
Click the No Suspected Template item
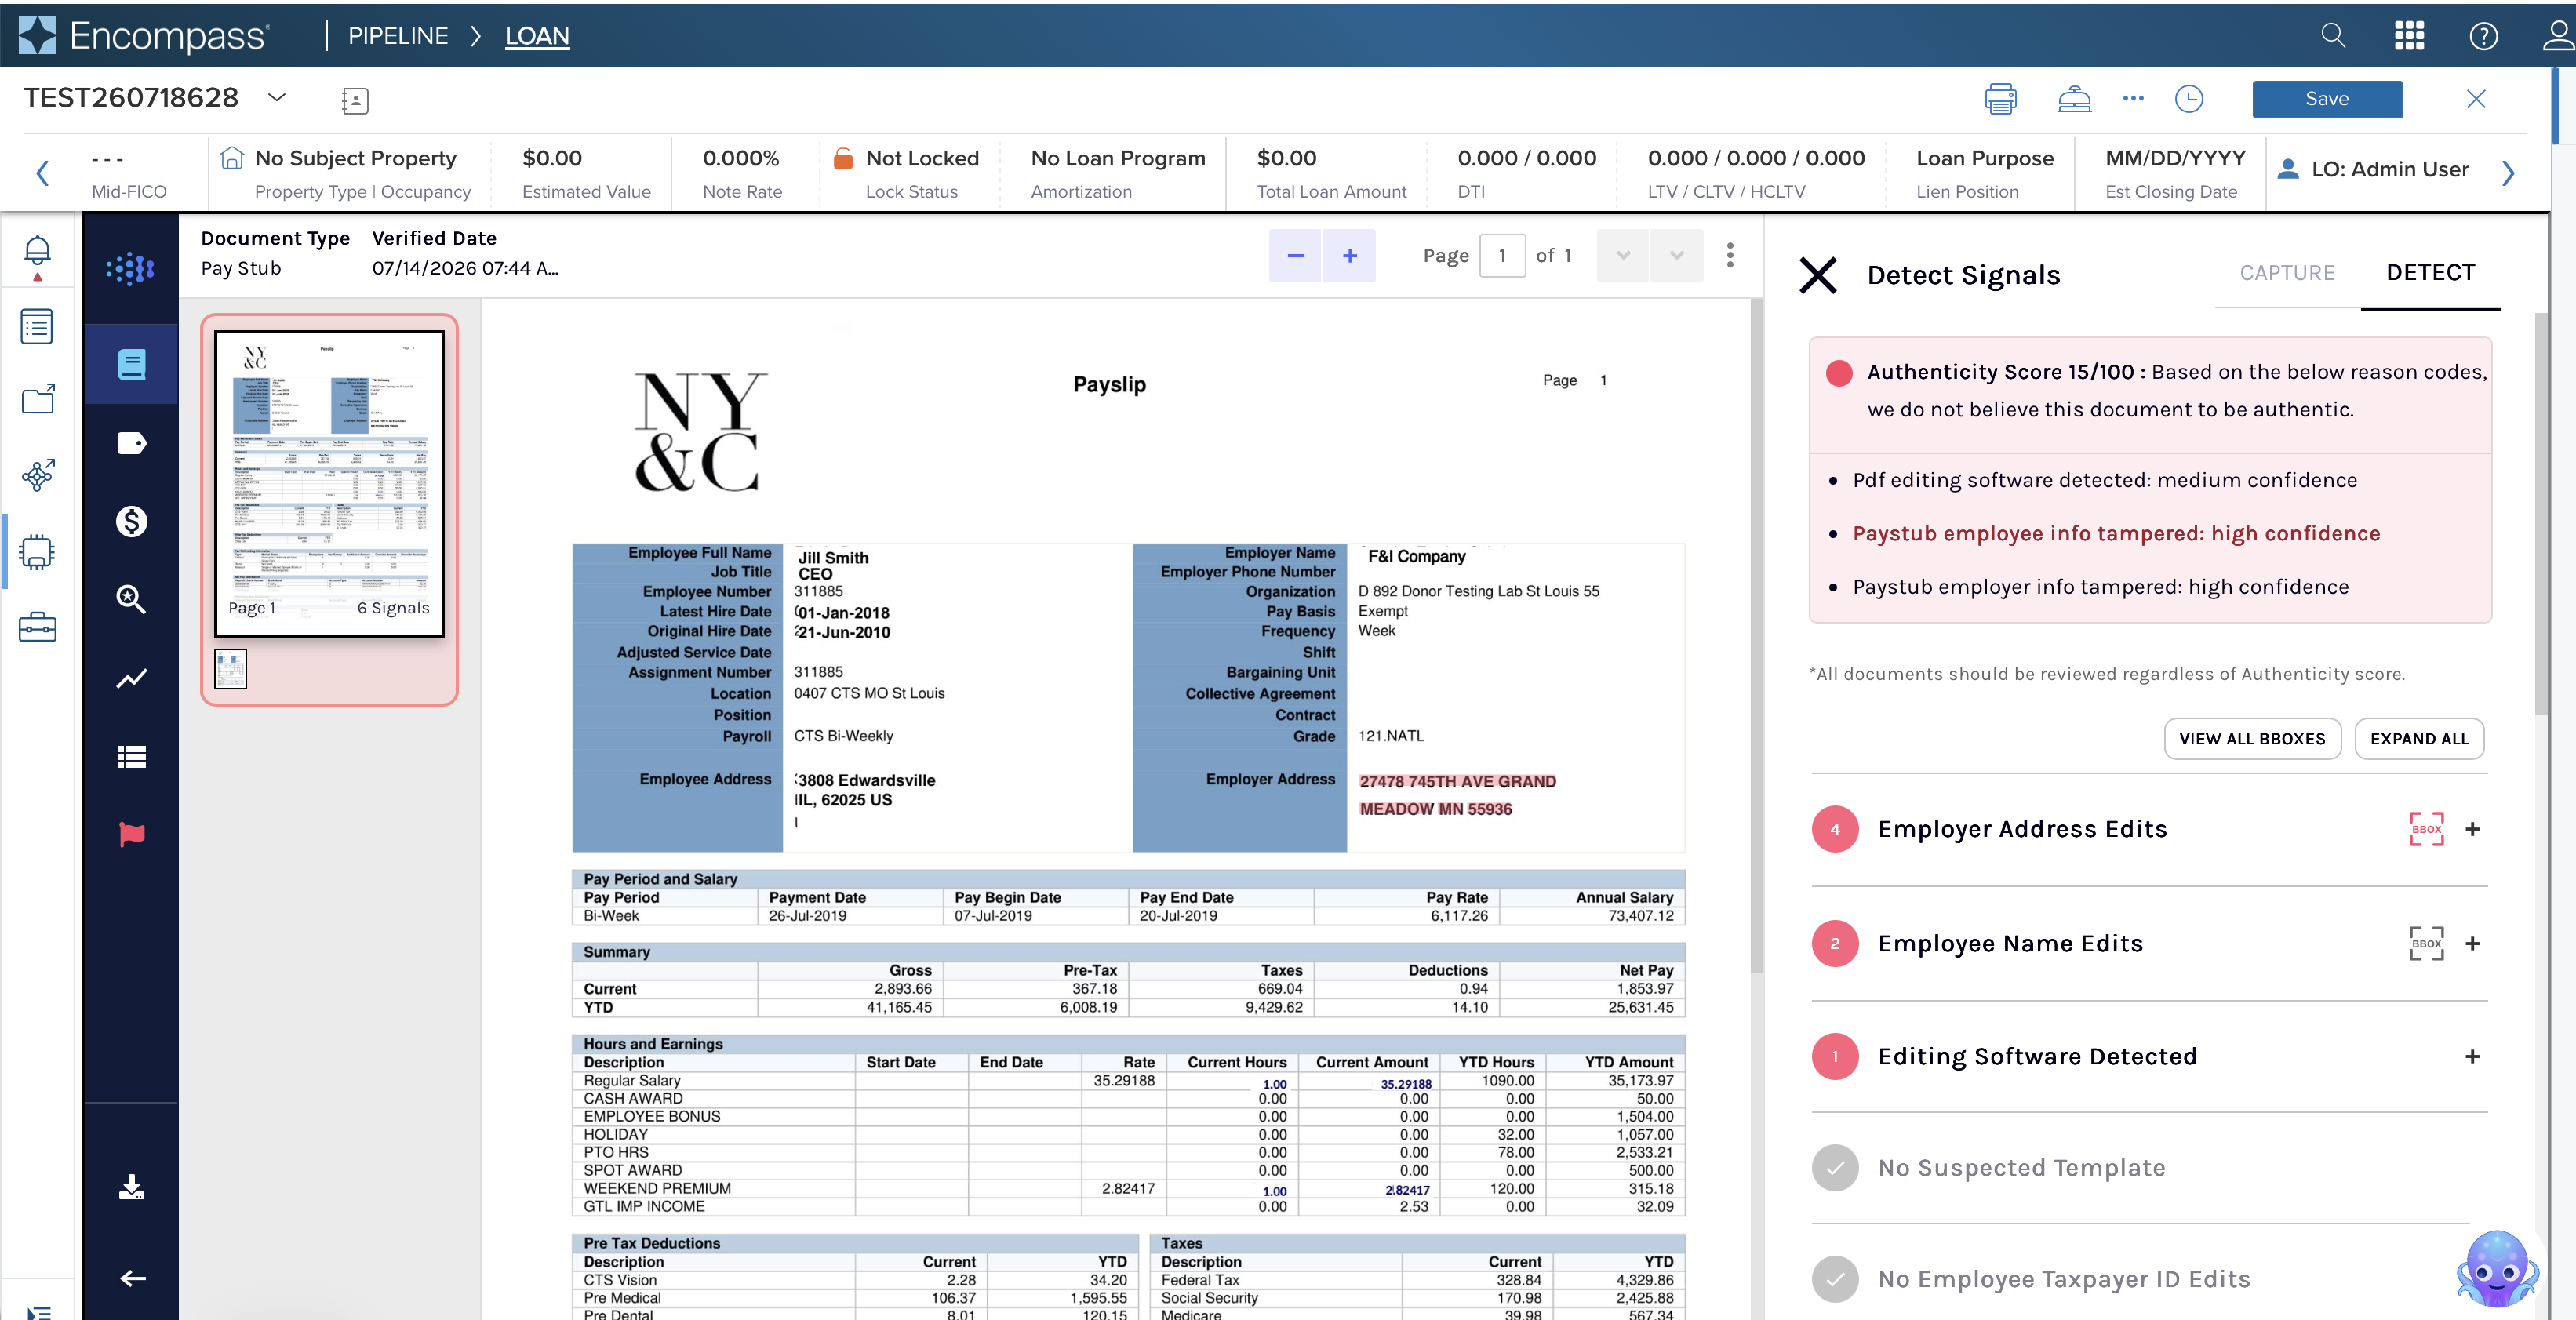coord(2021,1168)
